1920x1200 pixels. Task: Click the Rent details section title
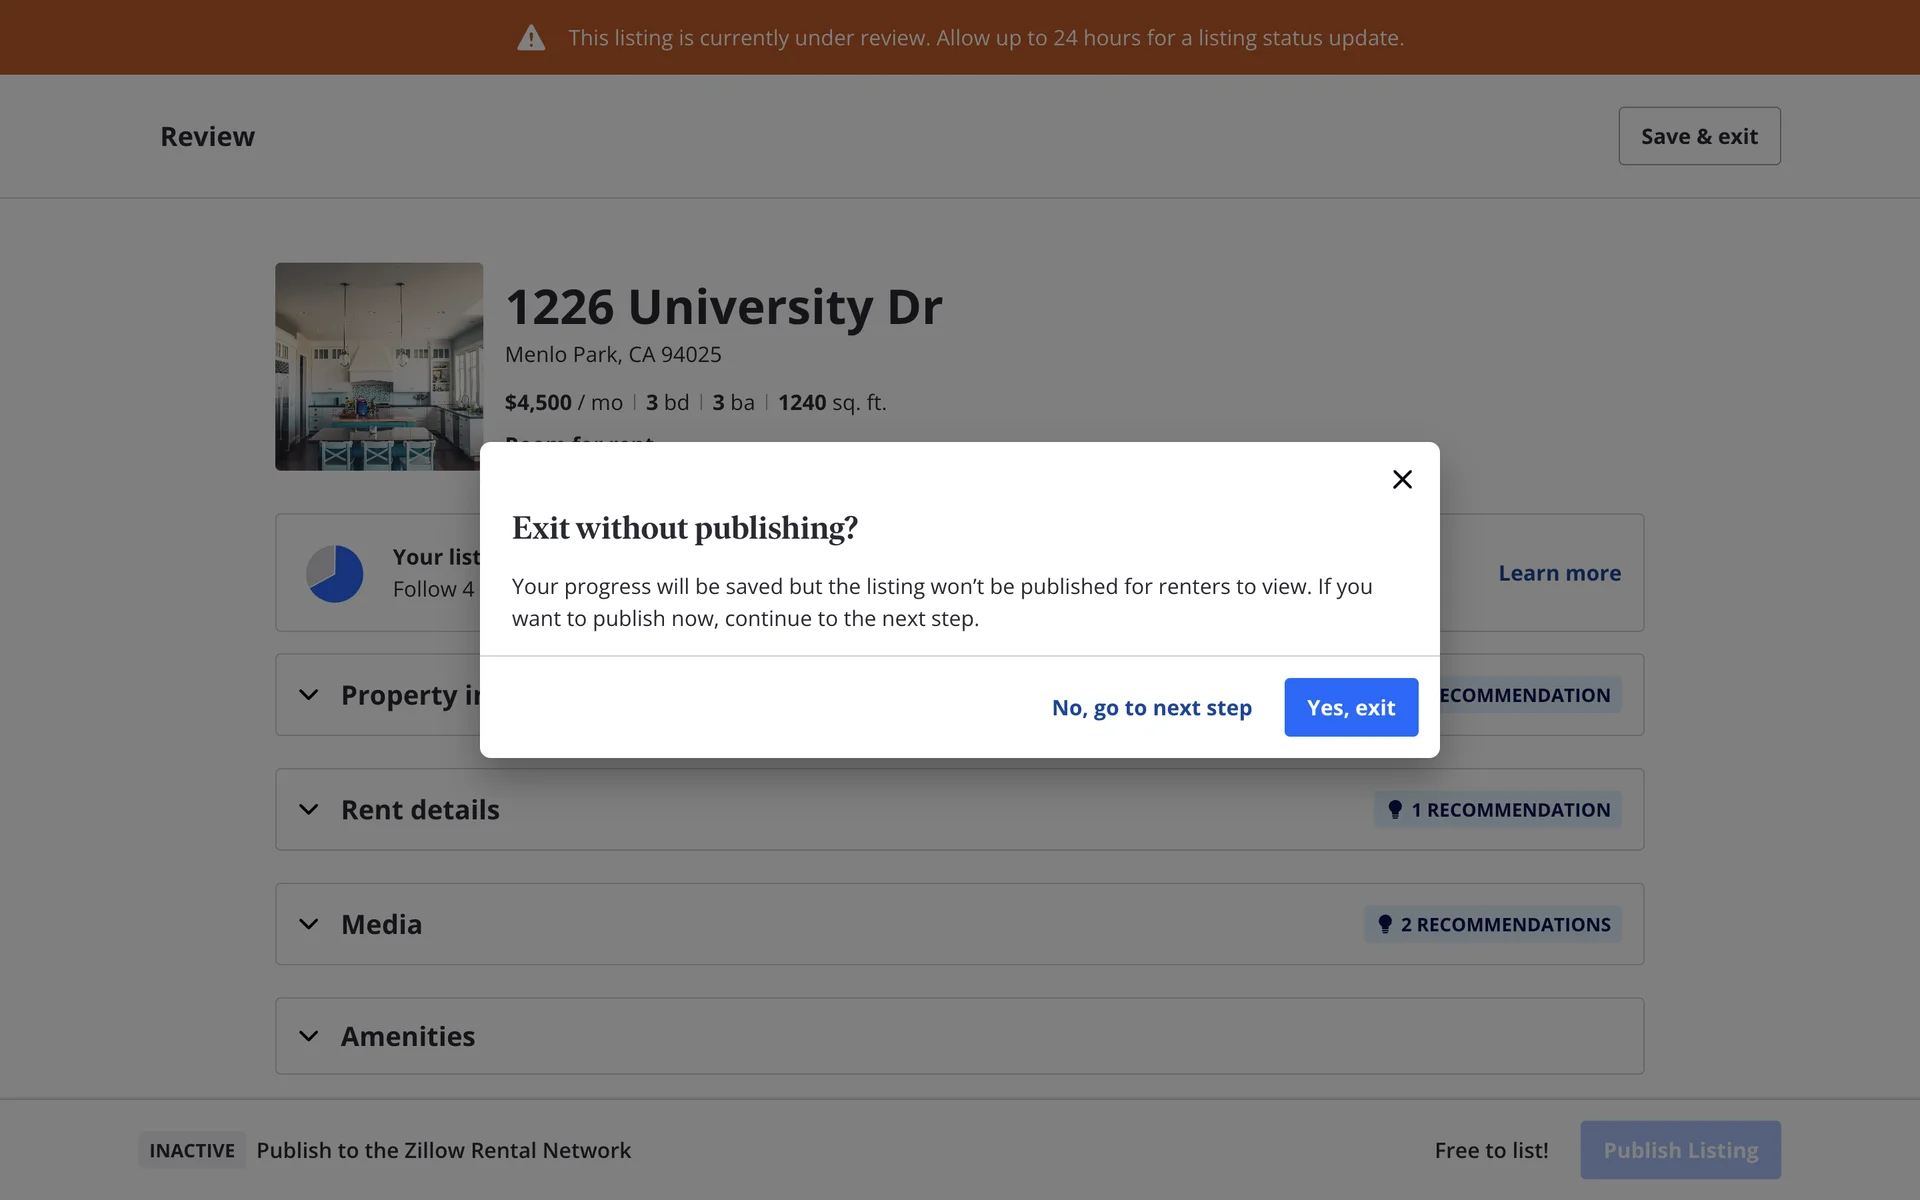pos(420,809)
